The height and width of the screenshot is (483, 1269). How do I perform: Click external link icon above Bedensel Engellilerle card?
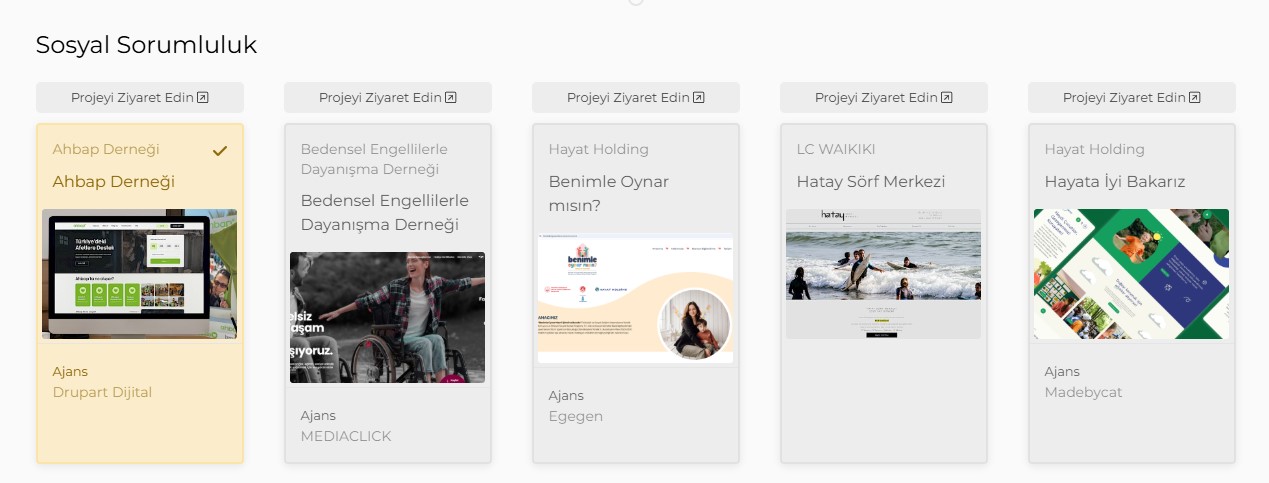tap(451, 98)
